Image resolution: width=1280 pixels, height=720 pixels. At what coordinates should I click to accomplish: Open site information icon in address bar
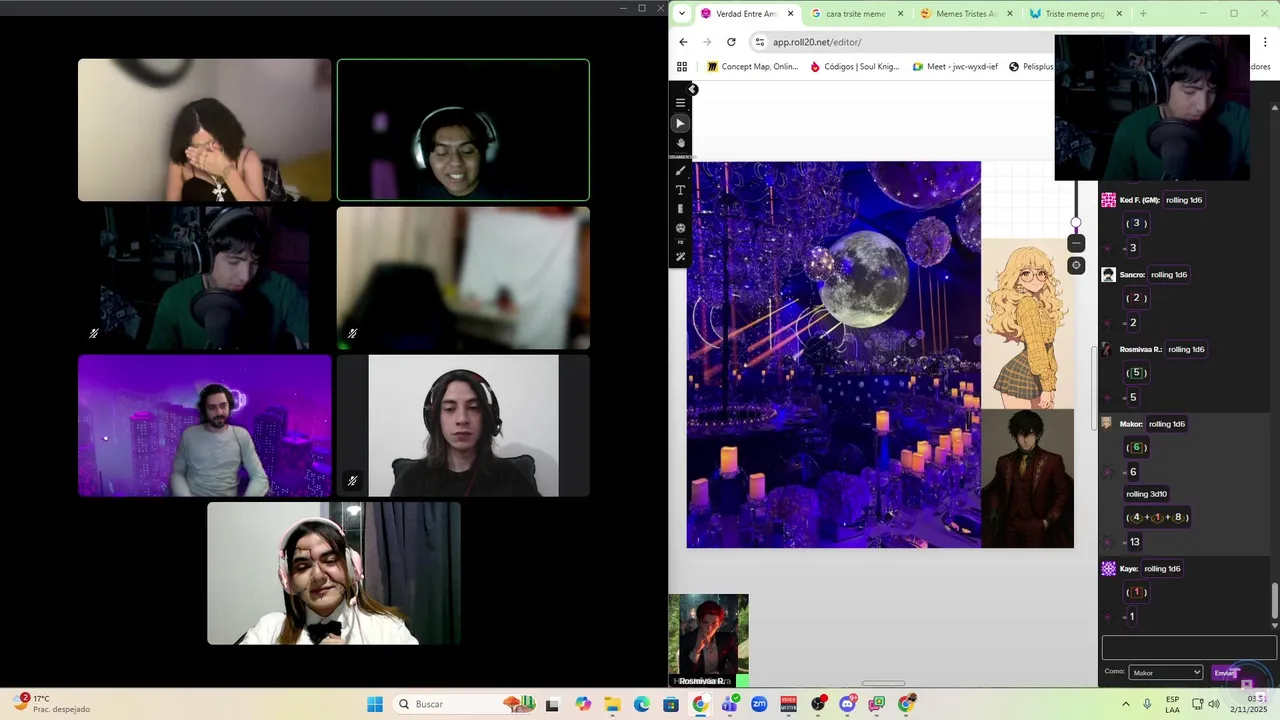click(x=760, y=42)
